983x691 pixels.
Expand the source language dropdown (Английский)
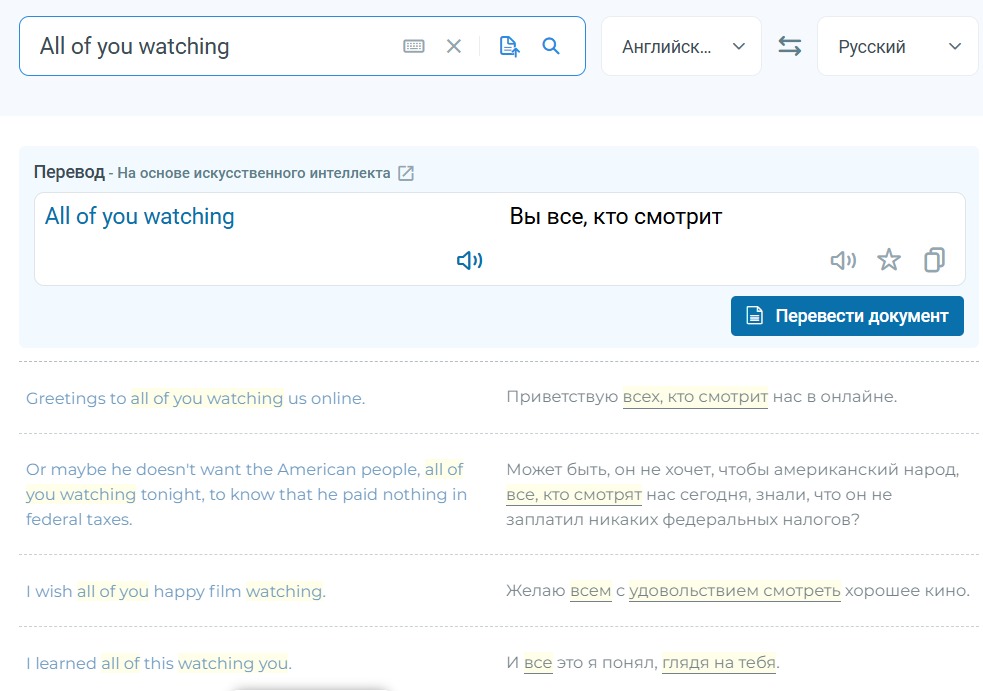pos(682,46)
